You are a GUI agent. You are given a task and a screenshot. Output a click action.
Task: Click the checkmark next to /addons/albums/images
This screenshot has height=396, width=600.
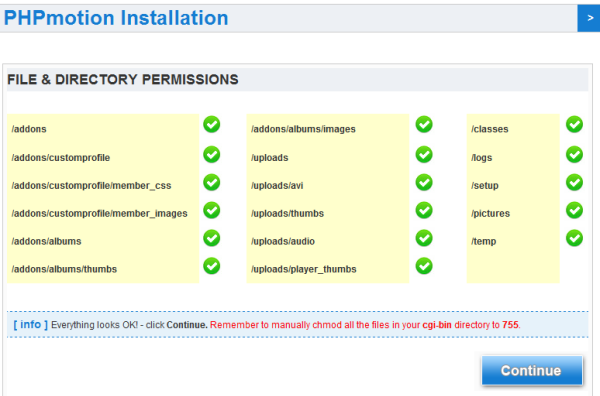pyautogui.click(x=424, y=124)
